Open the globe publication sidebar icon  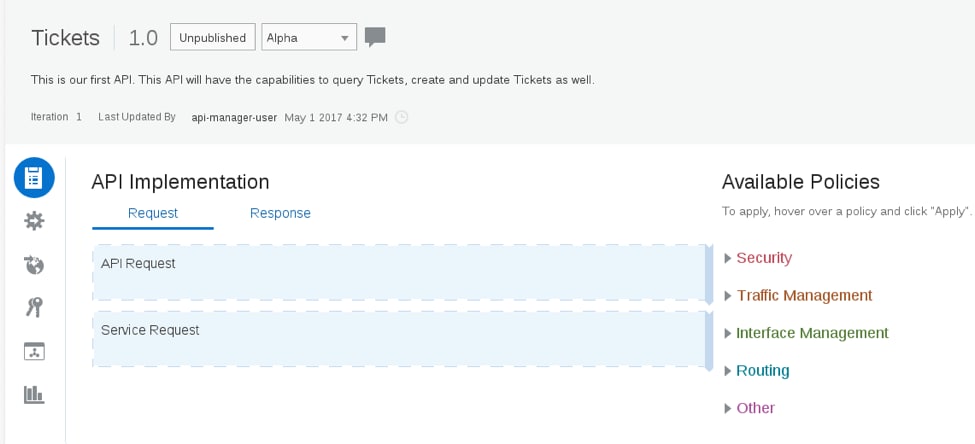click(34, 265)
